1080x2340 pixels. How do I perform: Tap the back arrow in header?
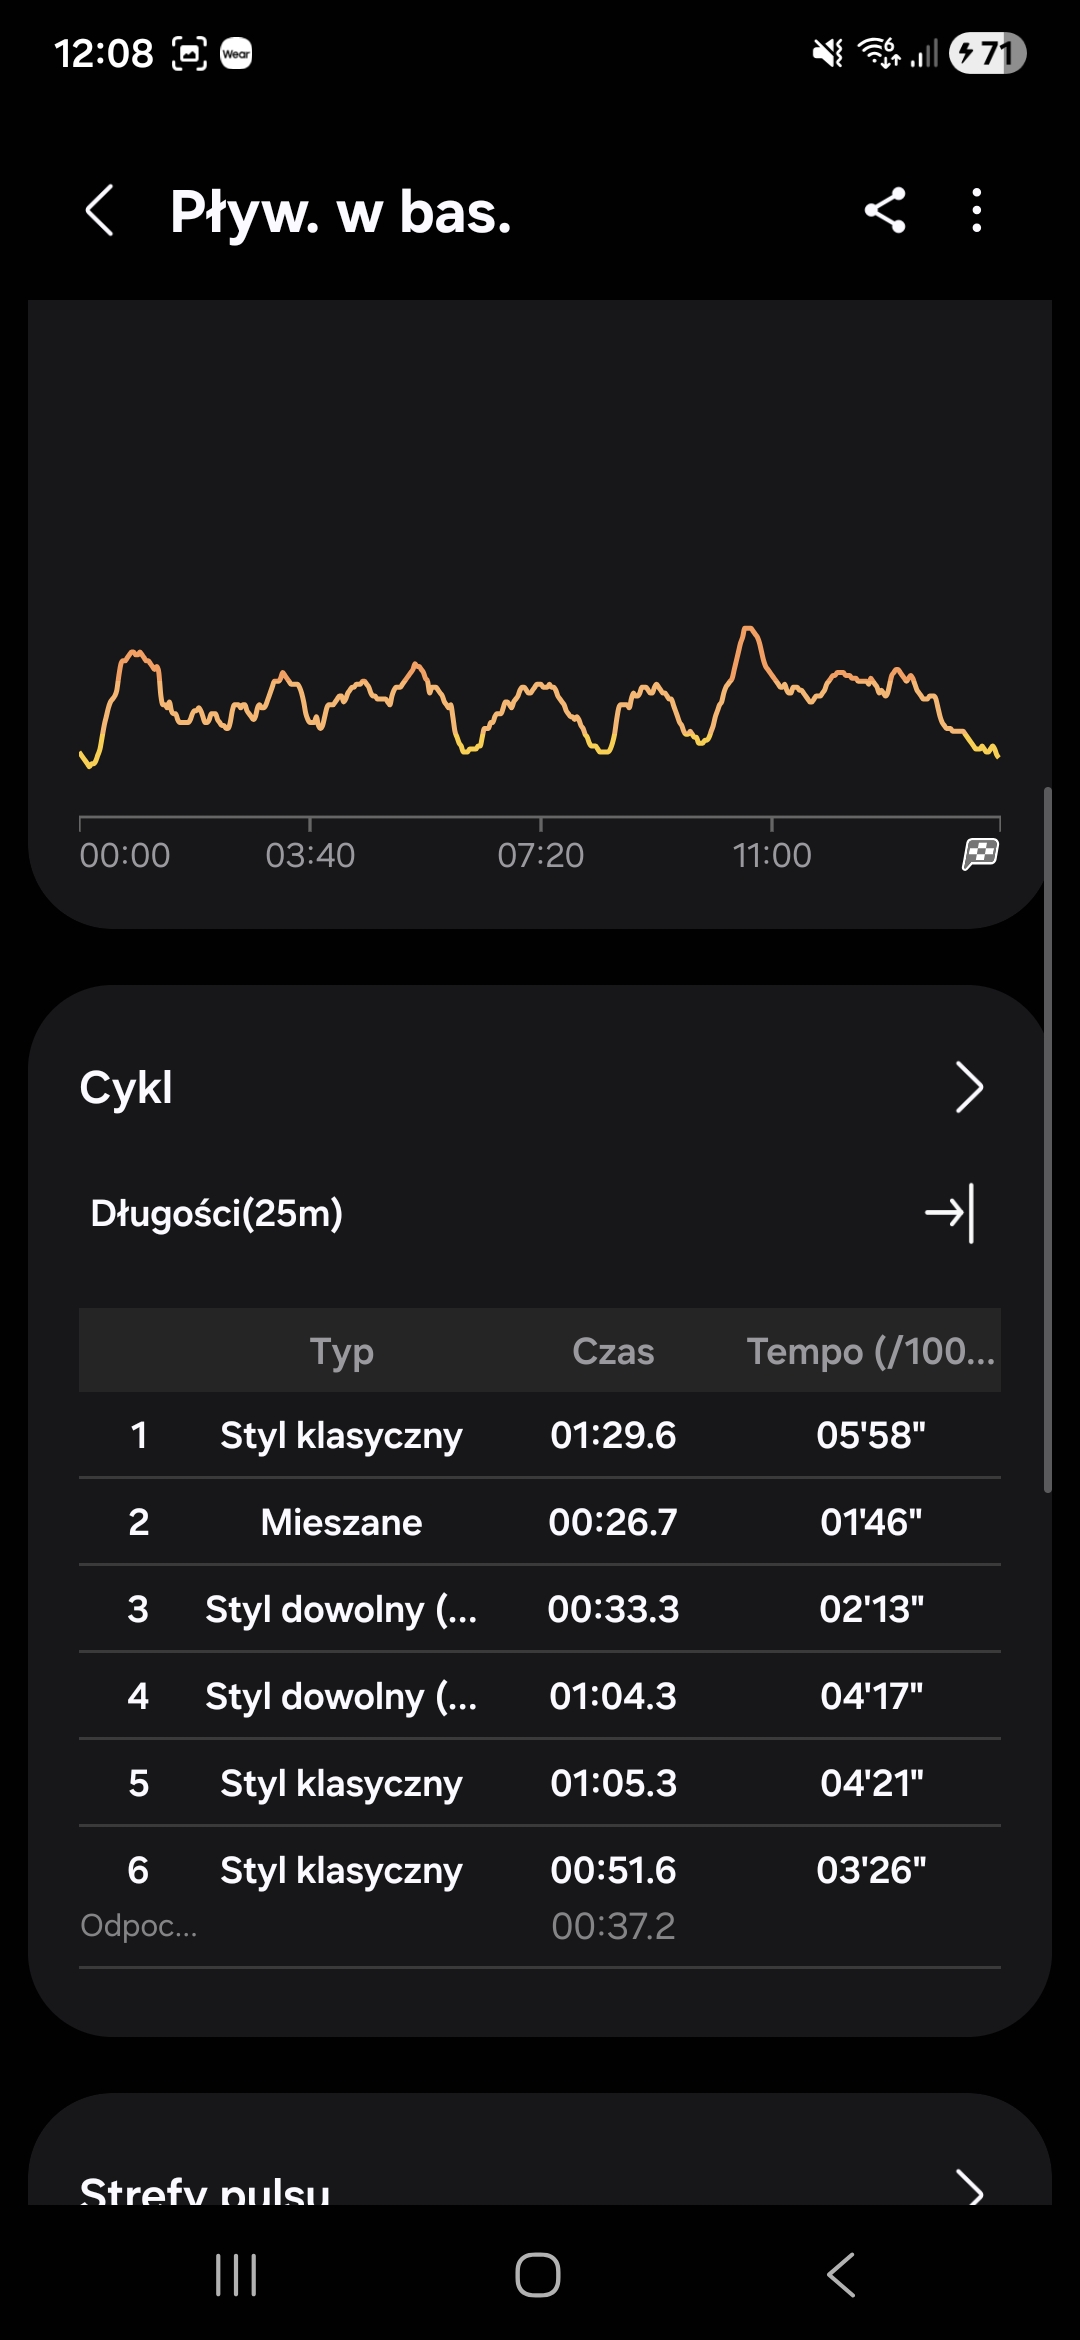pos(100,211)
